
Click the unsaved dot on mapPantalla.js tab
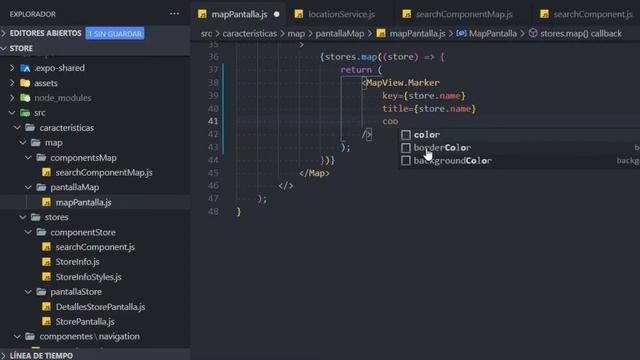[277, 14]
